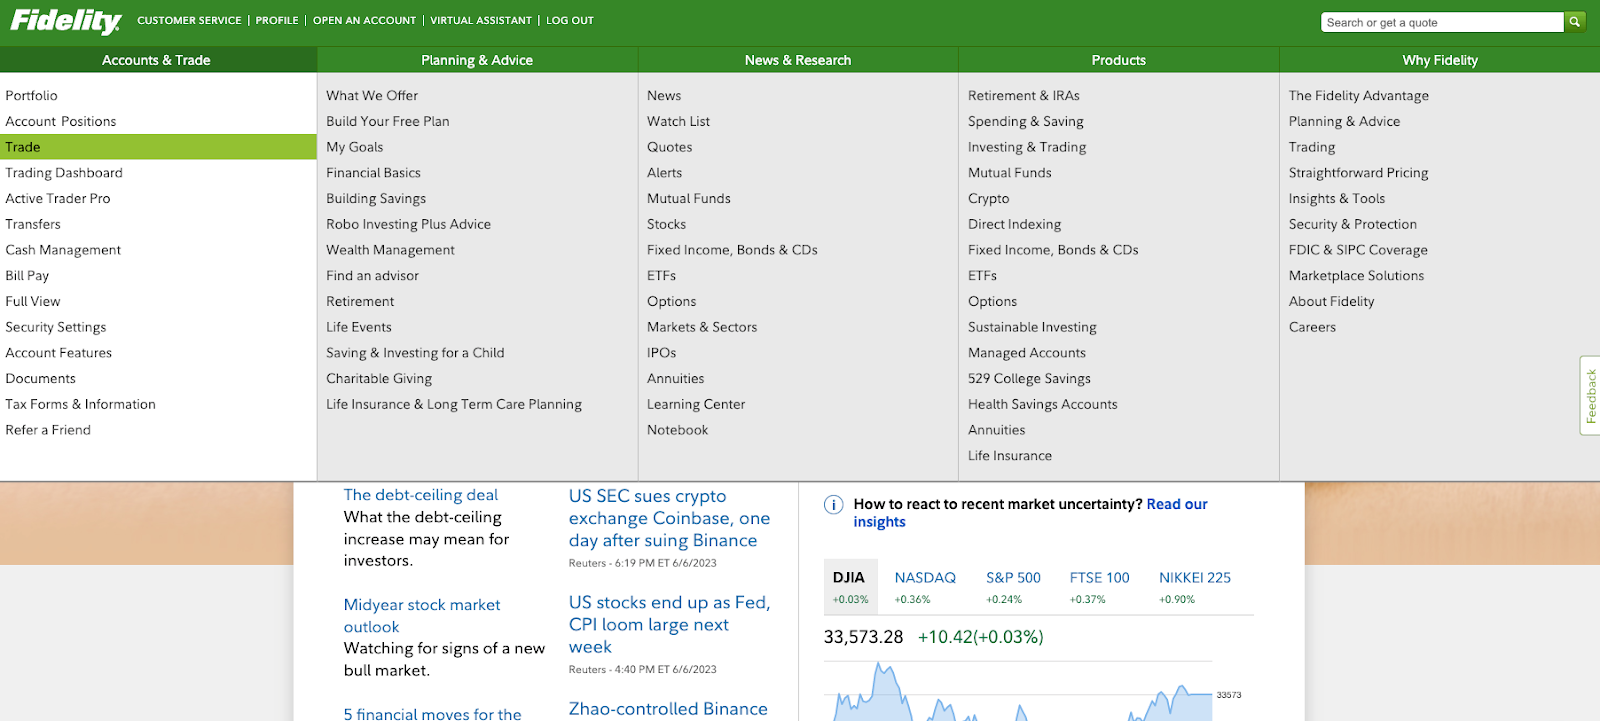
Task: Select Account Positions
Action: click(x=61, y=122)
